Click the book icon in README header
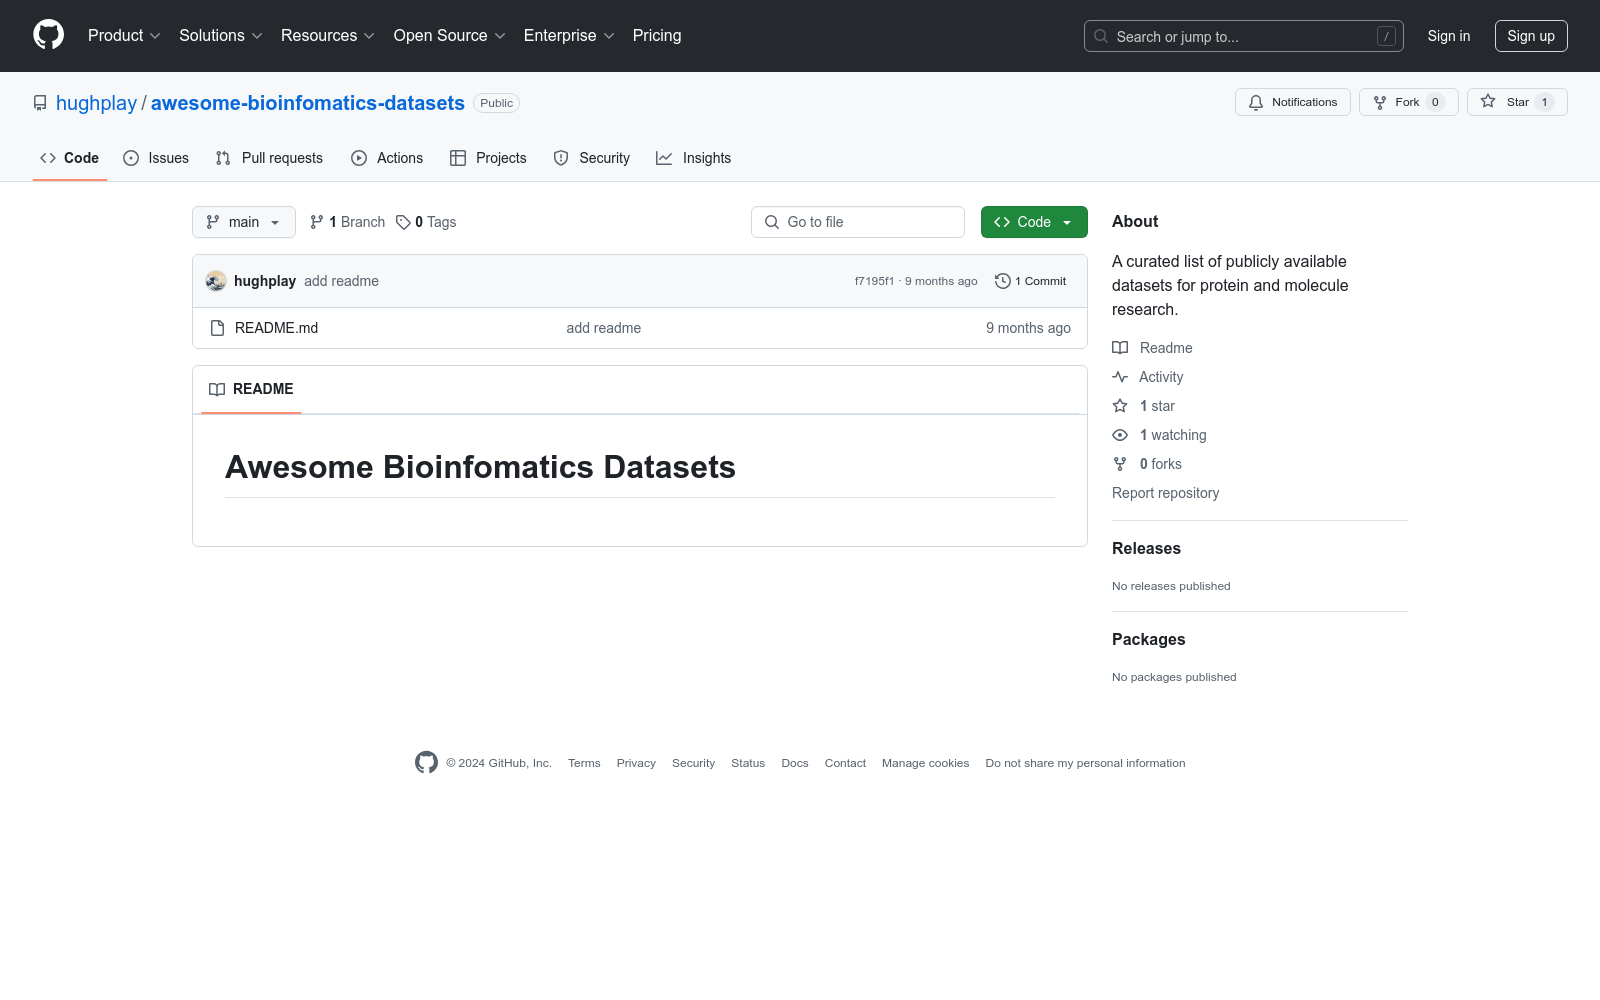This screenshot has height=1000, width=1600. (217, 389)
